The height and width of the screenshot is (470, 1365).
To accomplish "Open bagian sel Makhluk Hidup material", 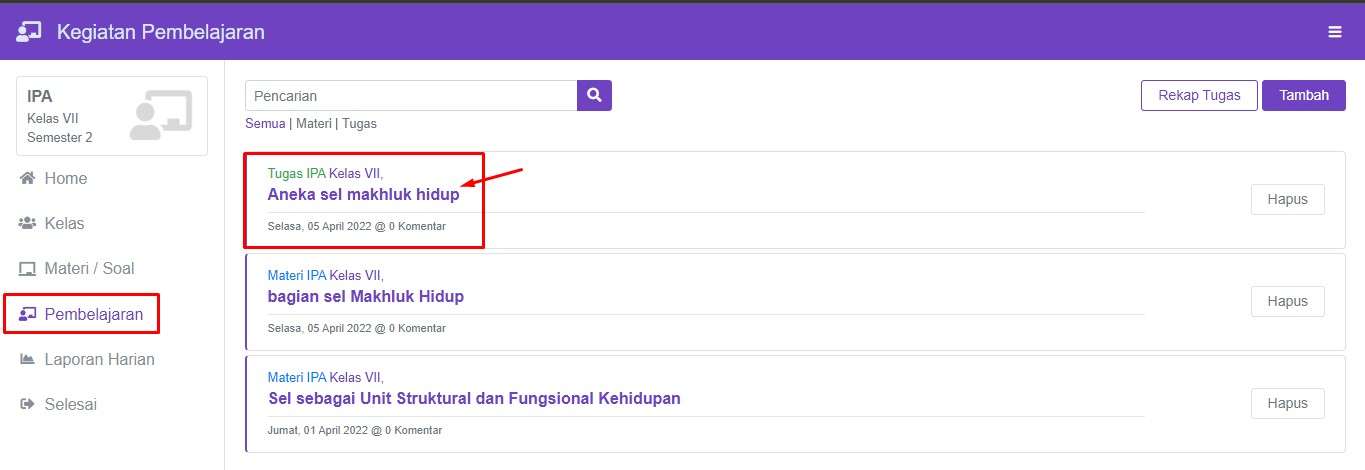I will [x=365, y=297].
